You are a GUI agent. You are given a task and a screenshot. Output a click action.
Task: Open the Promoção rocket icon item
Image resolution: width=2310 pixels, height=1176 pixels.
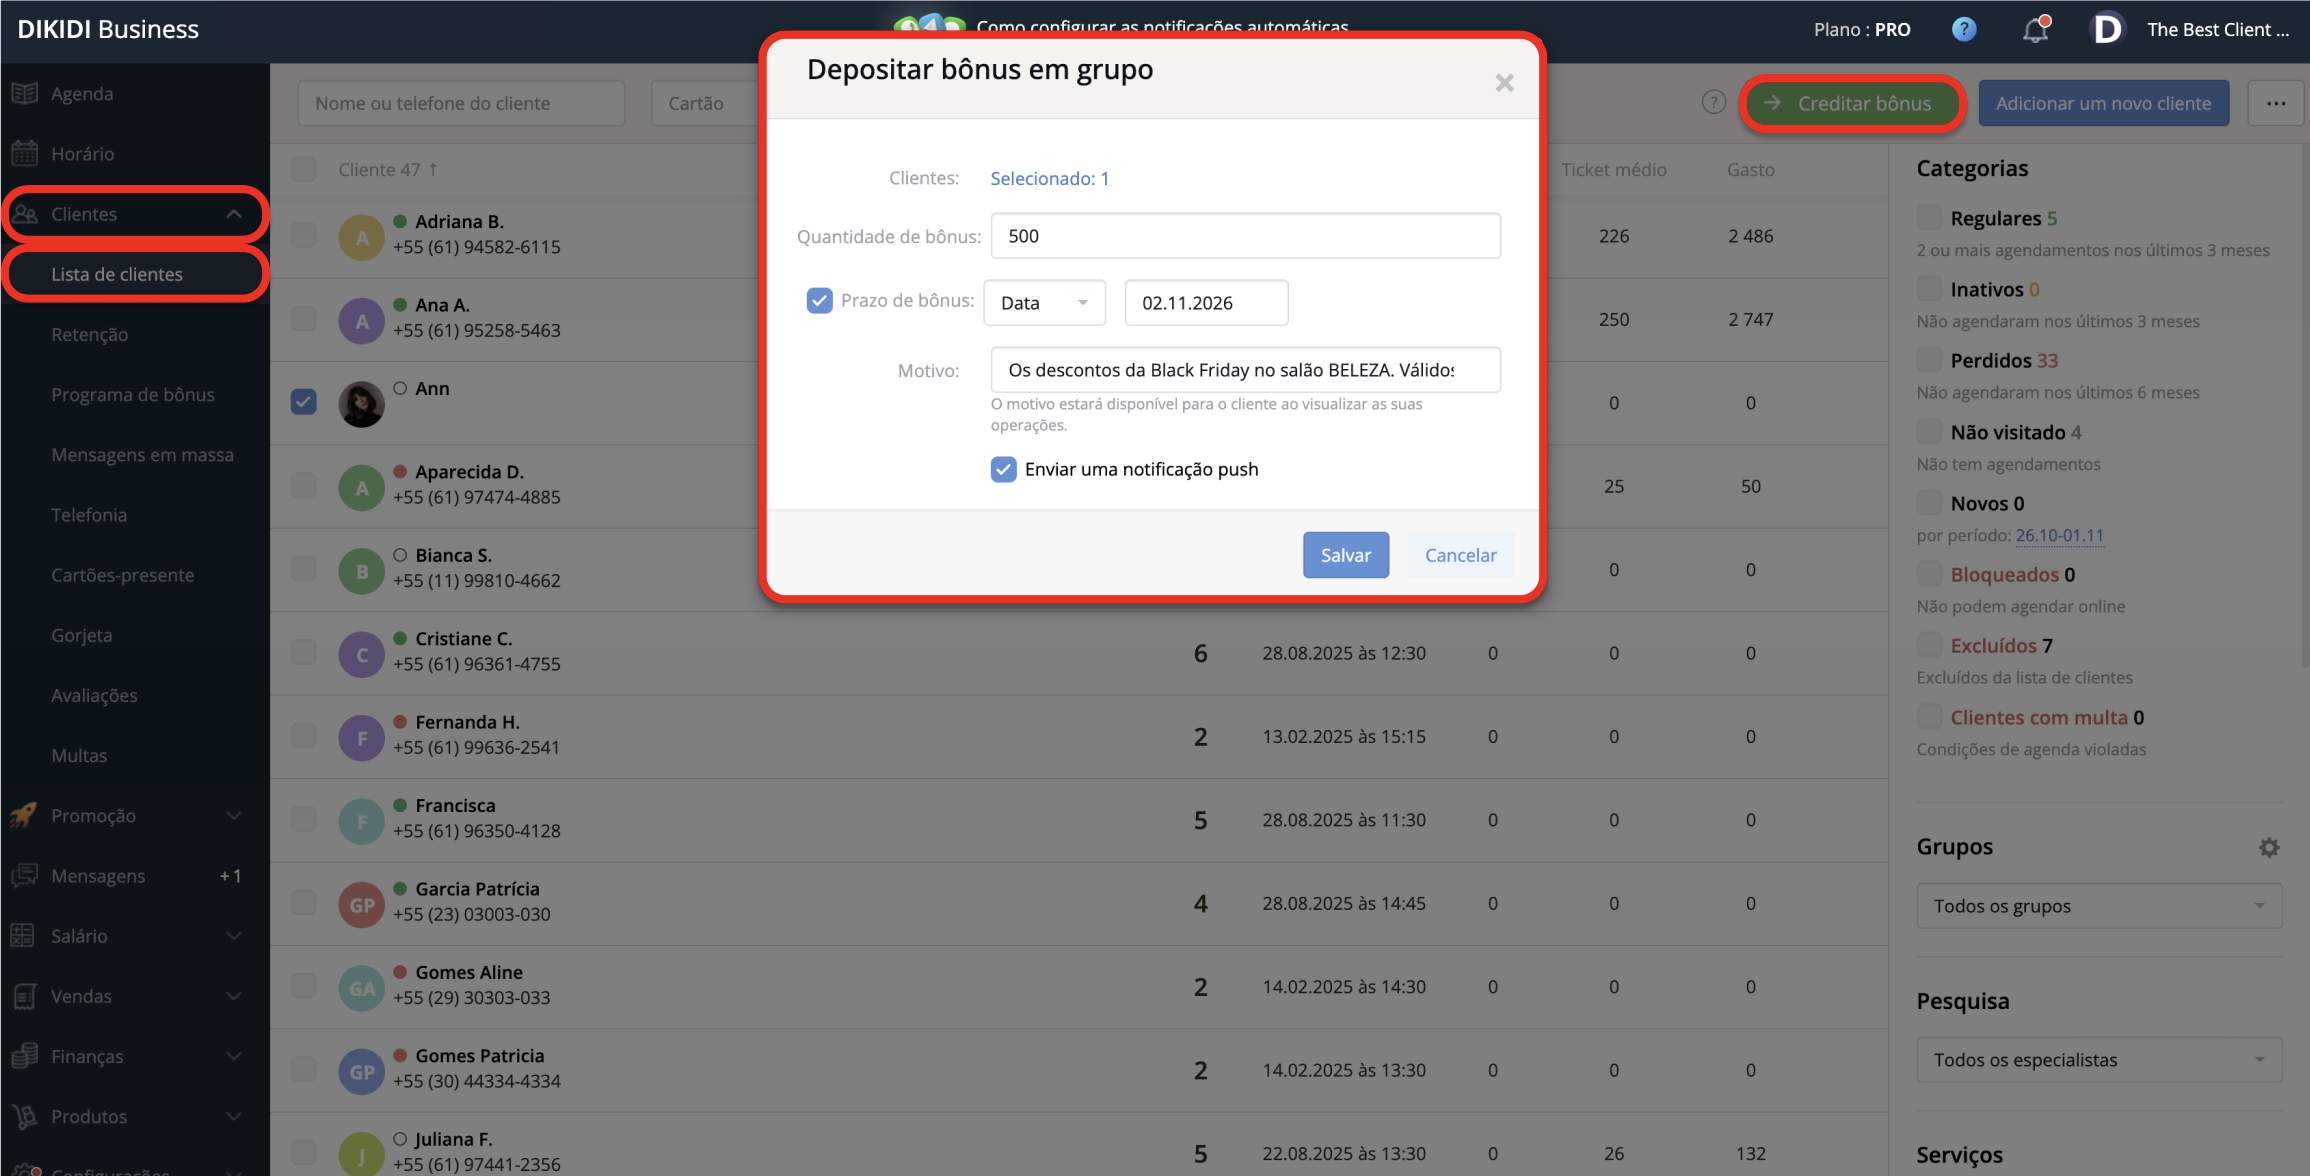(x=25, y=815)
